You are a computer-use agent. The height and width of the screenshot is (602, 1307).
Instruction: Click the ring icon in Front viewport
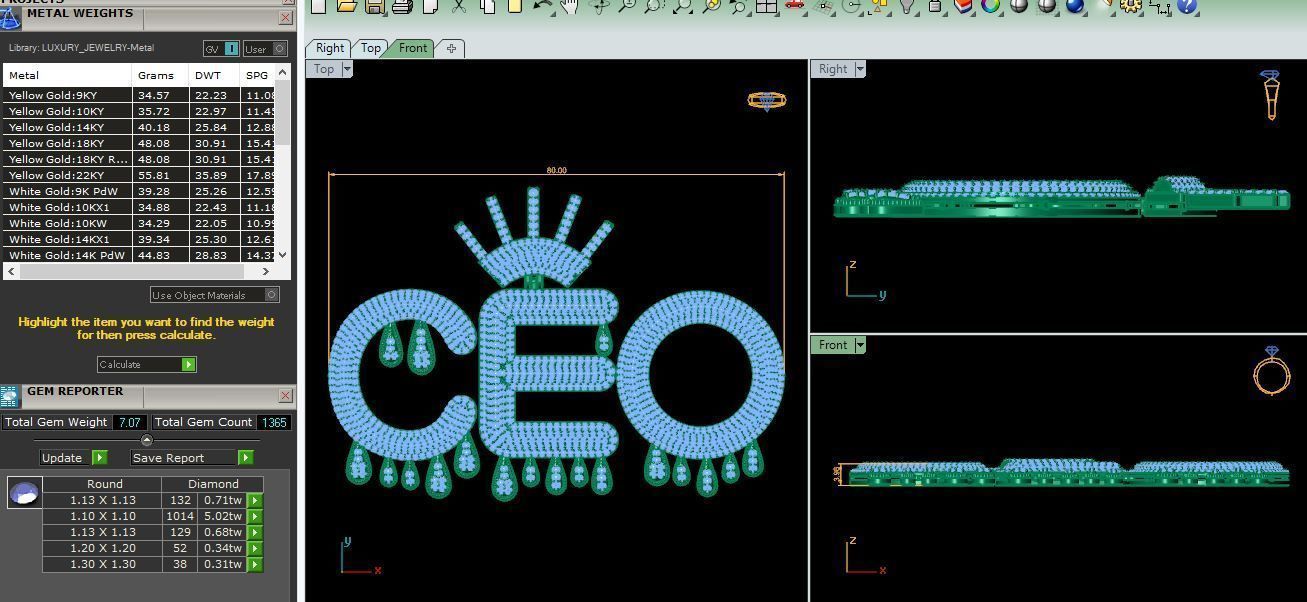coord(1271,370)
